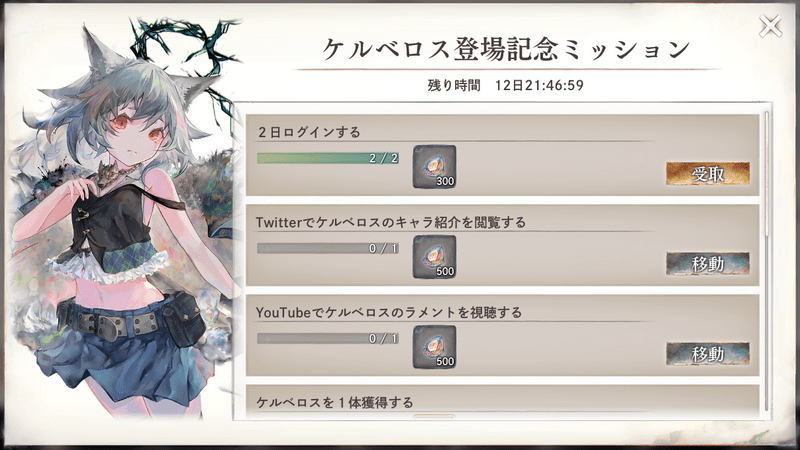The height and width of the screenshot is (450, 800).
Task: Click the YouTube mission 0/1 progress bar
Action: (328, 338)
